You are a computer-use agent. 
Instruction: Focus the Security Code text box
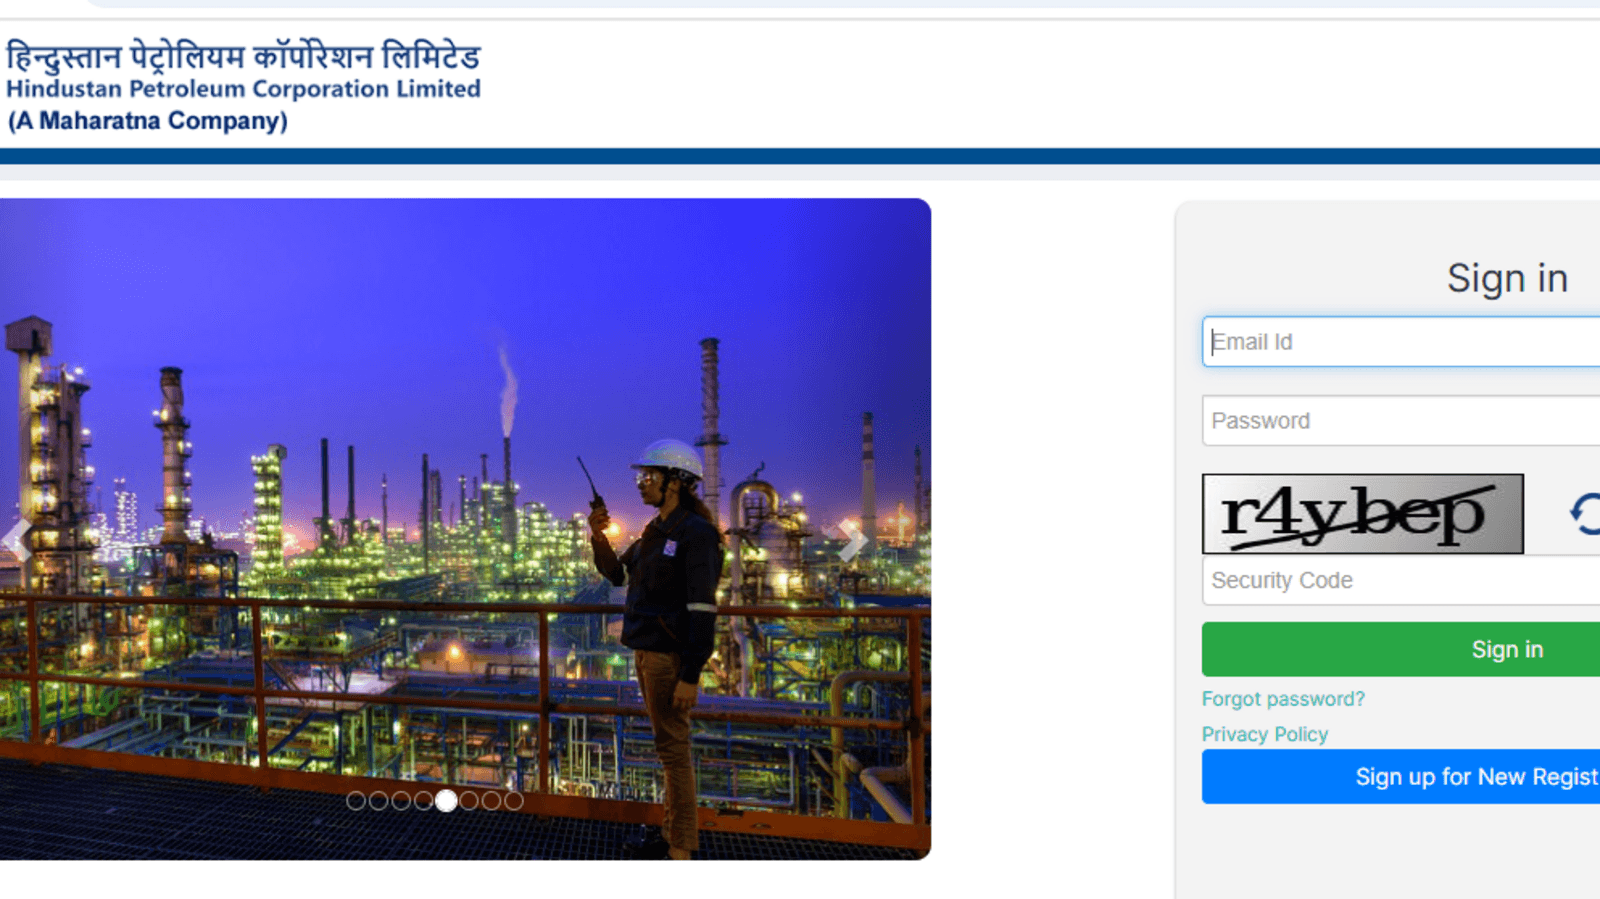[1400, 580]
